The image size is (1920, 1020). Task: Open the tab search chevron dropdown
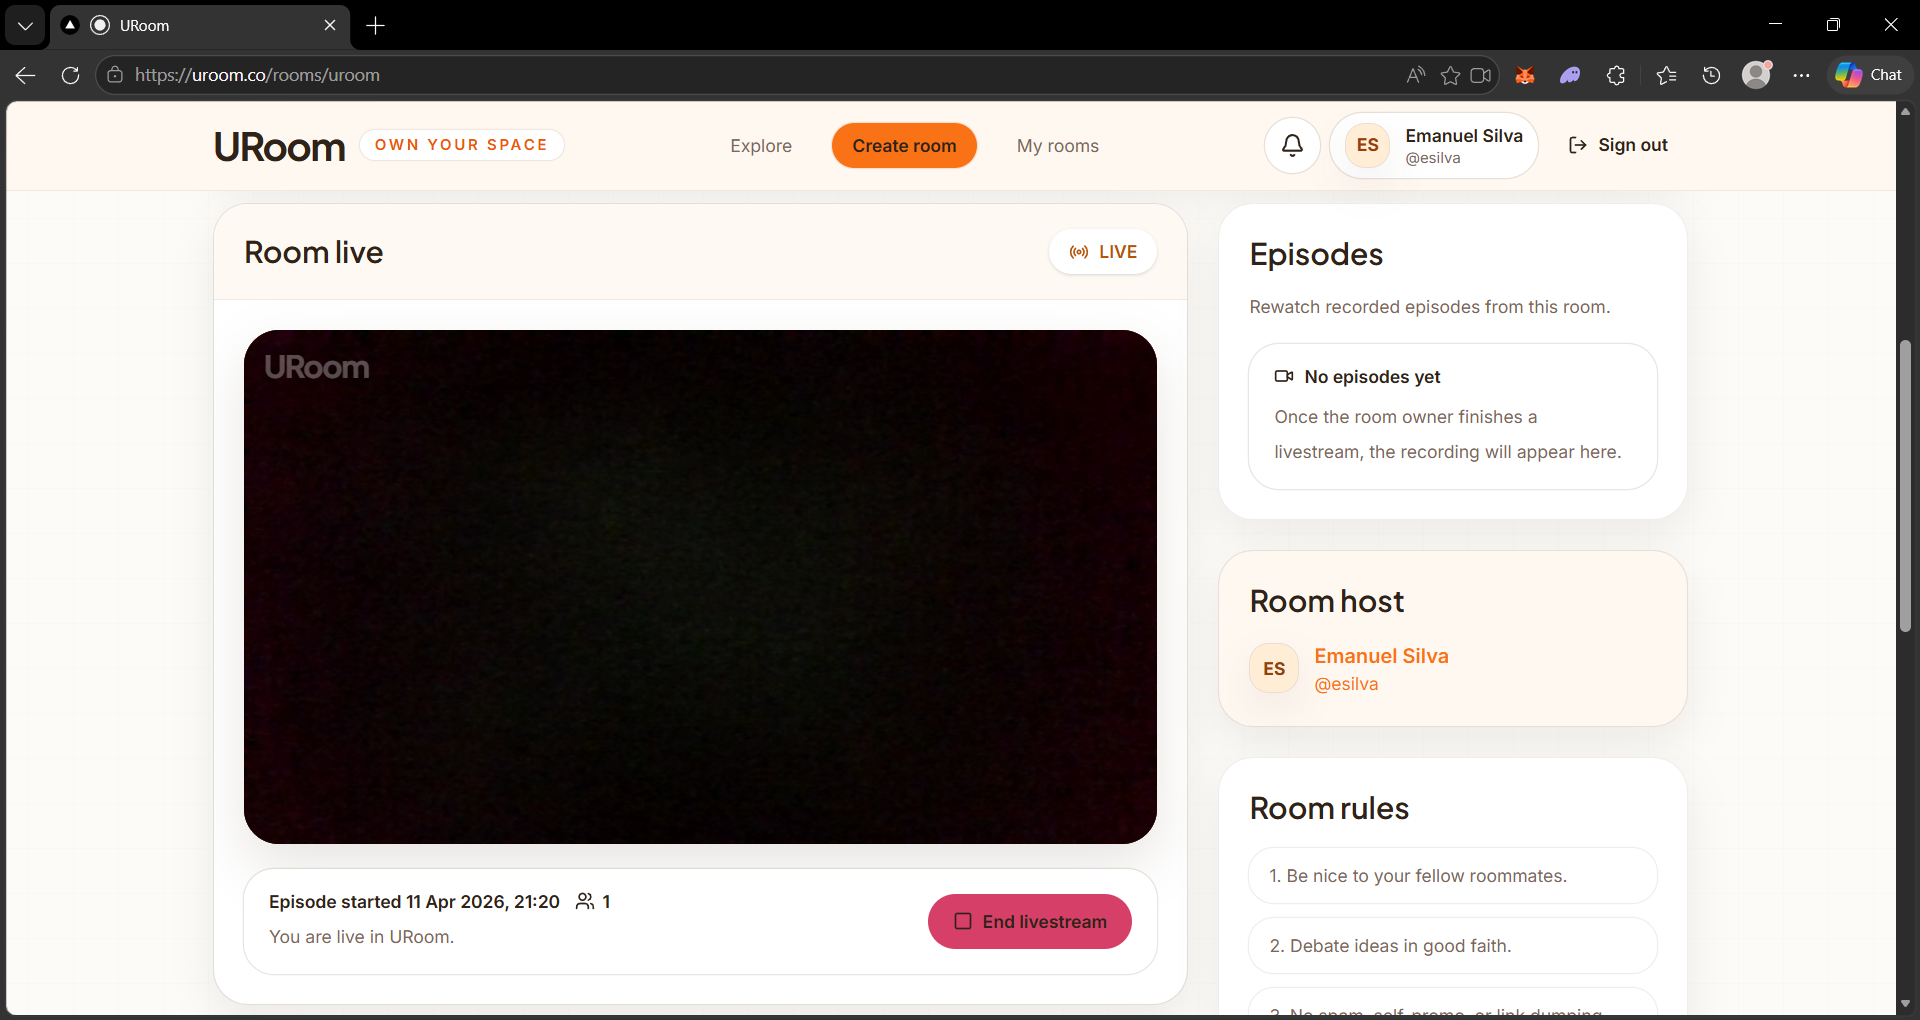(x=24, y=25)
